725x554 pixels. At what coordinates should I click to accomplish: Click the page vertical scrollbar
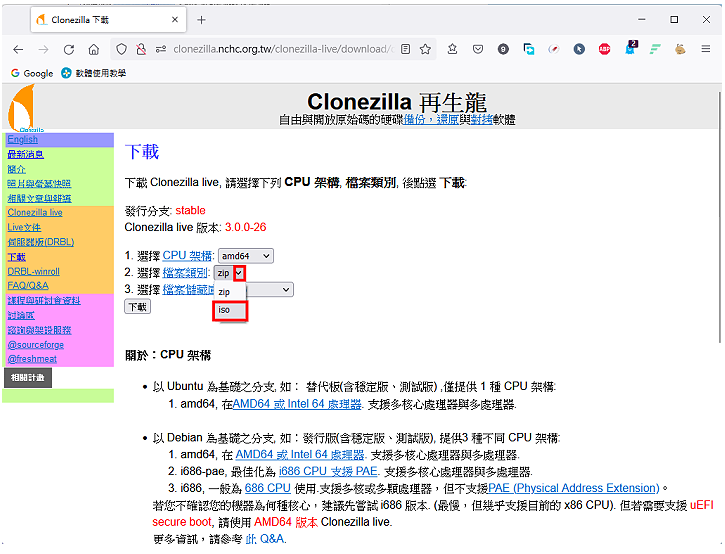click(719, 217)
